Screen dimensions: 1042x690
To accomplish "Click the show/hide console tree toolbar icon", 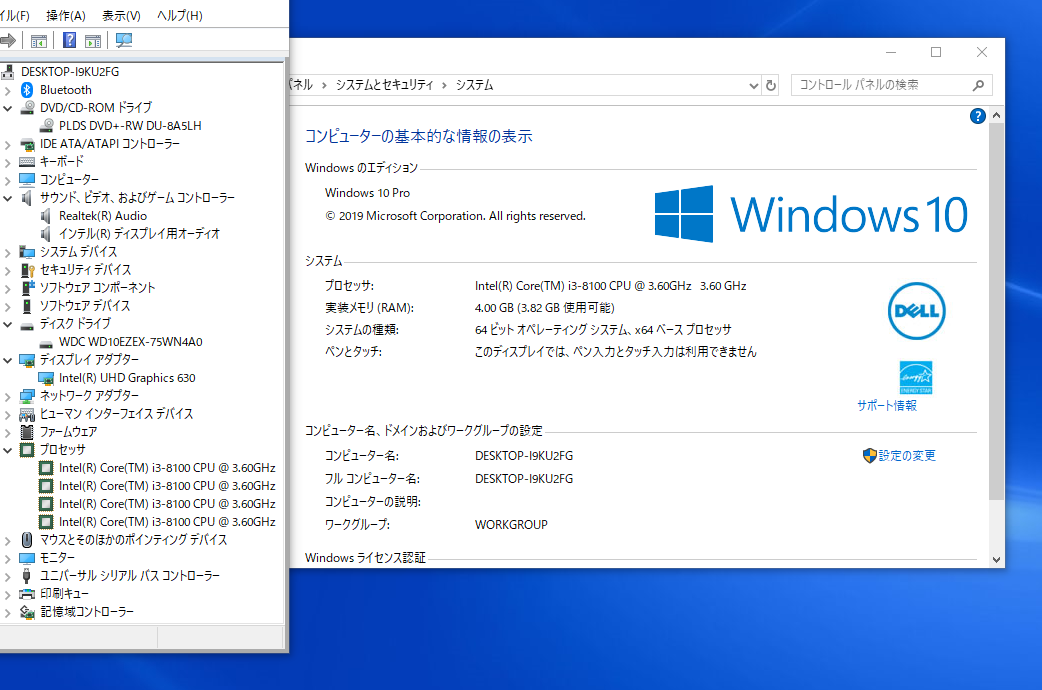I will (x=39, y=41).
